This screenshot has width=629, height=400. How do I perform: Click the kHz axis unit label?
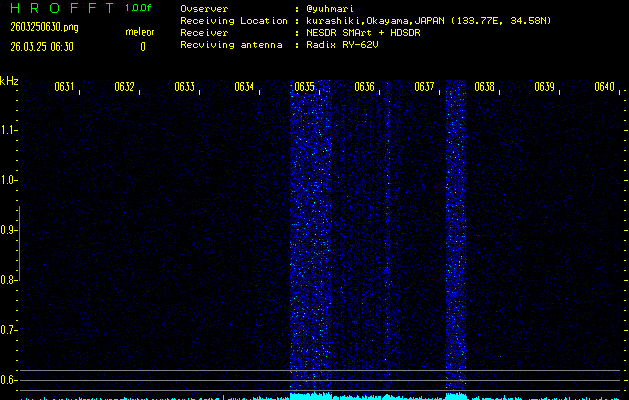[x=9, y=81]
